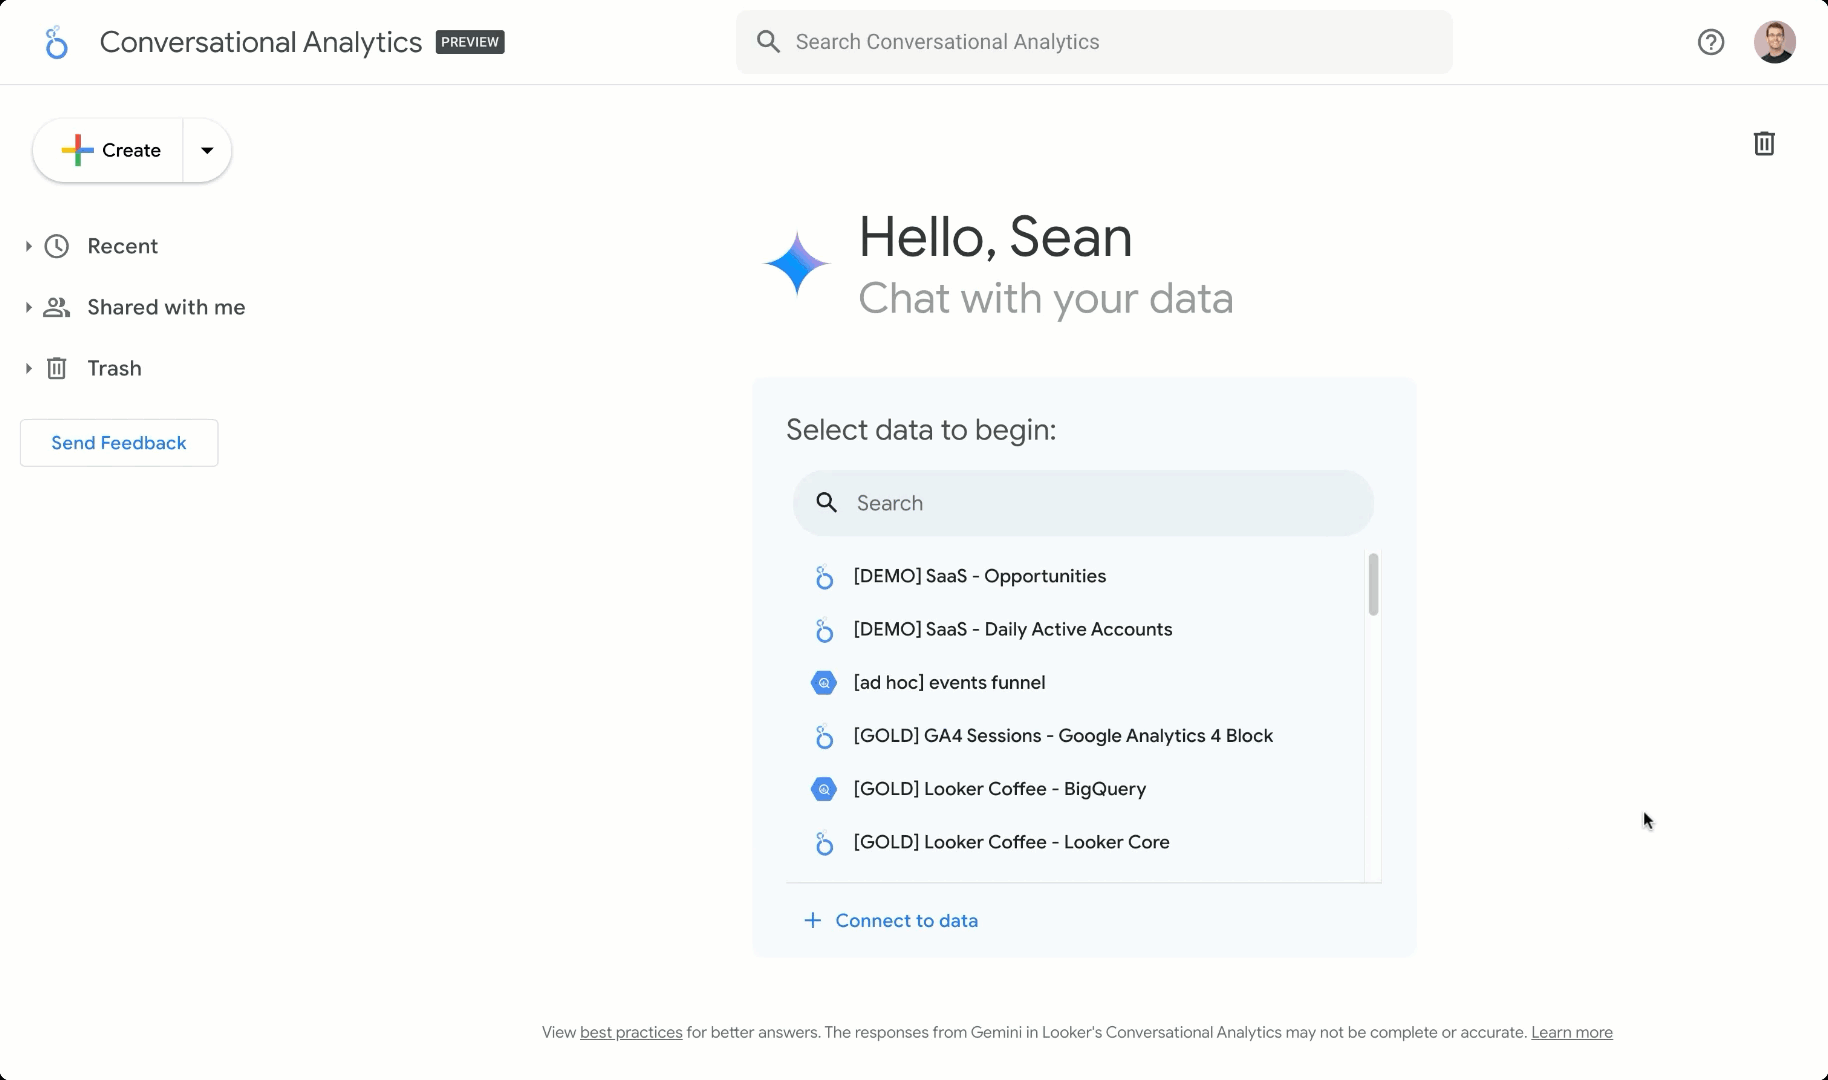Expand the Recent section

tap(27, 246)
